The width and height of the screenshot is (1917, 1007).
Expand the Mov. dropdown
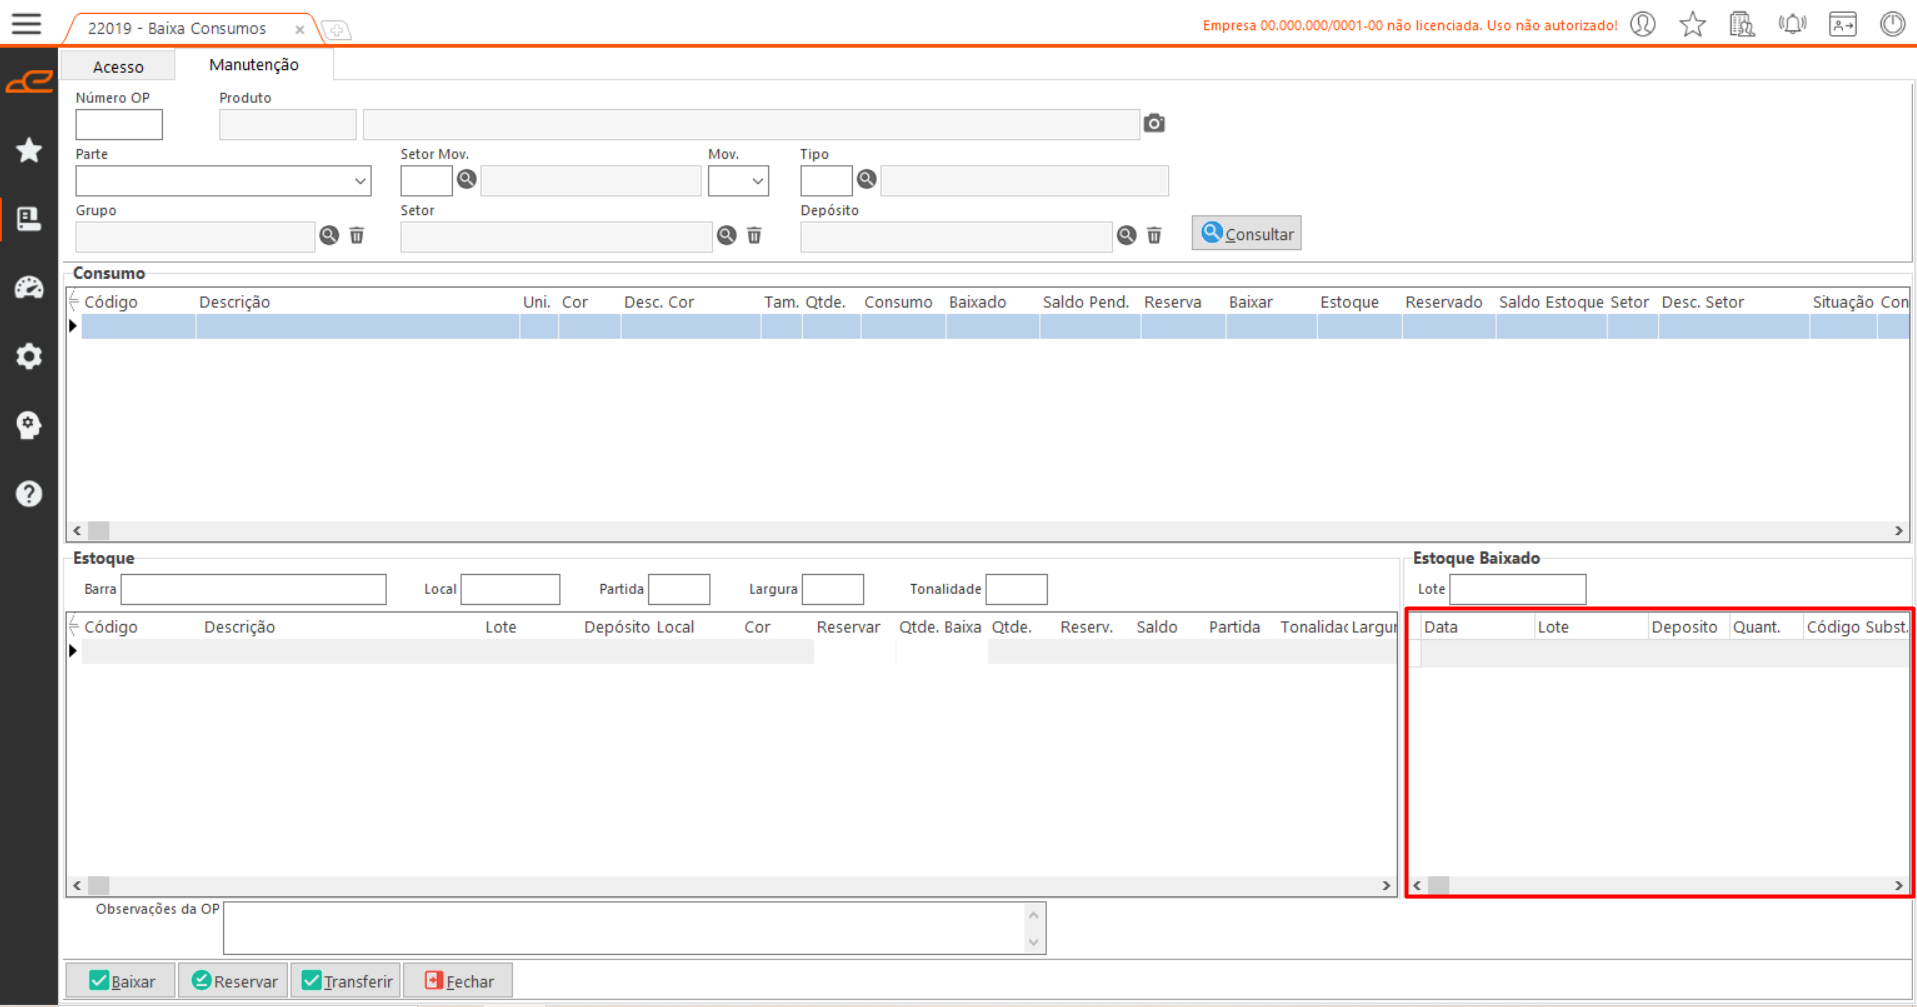click(757, 181)
